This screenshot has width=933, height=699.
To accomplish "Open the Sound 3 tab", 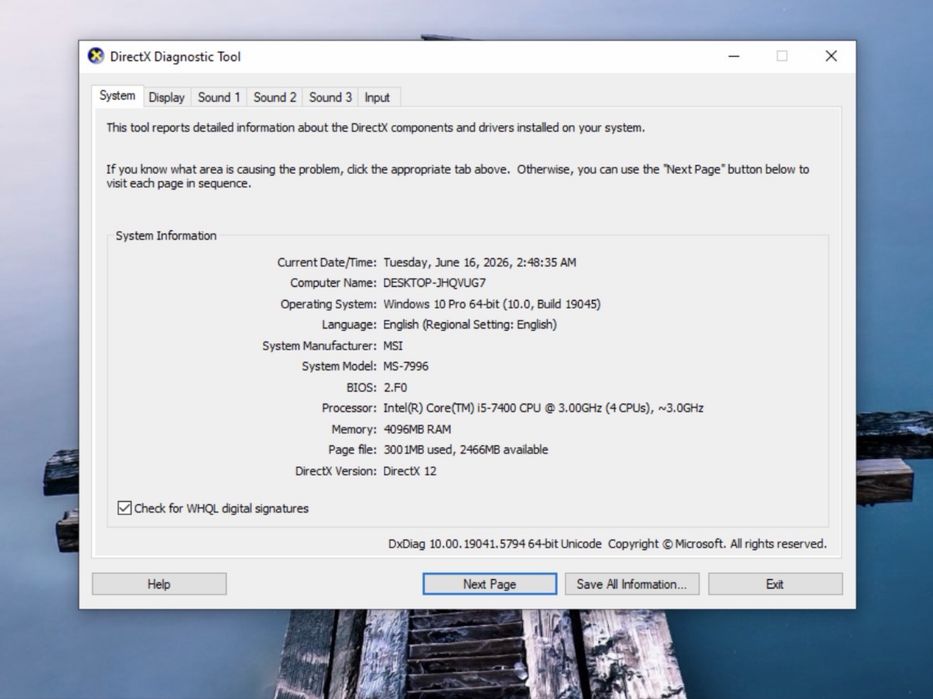I will 330,98.
